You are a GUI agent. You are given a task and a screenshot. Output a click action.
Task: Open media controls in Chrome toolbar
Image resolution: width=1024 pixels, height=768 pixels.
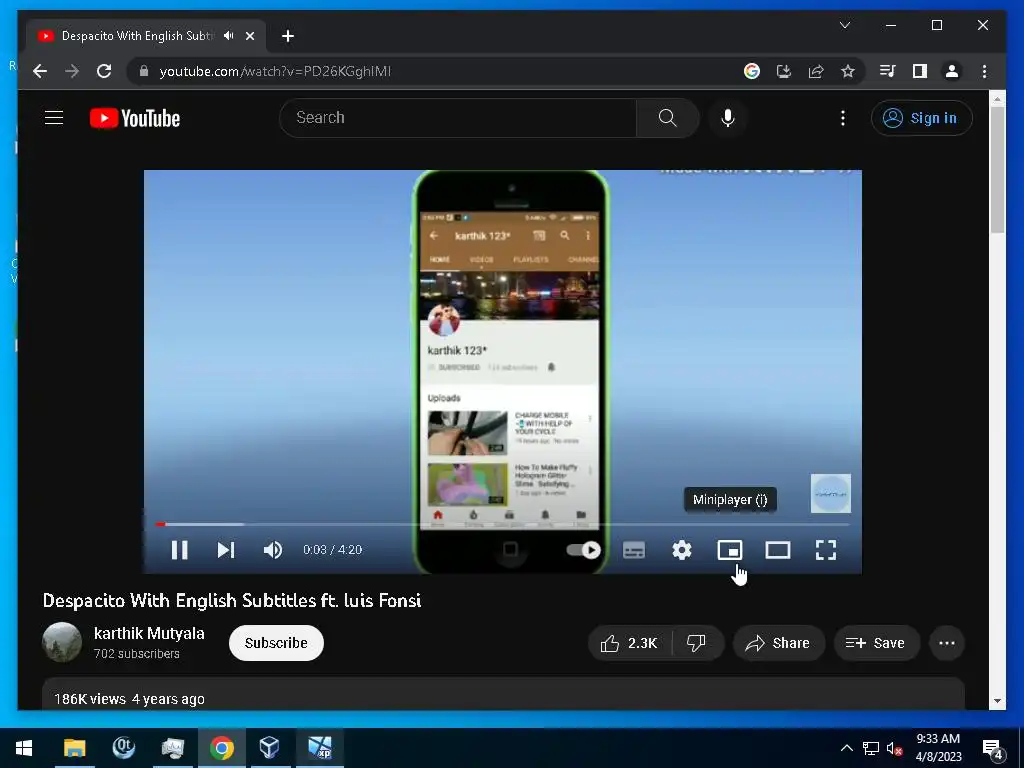pyautogui.click(x=888, y=71)
